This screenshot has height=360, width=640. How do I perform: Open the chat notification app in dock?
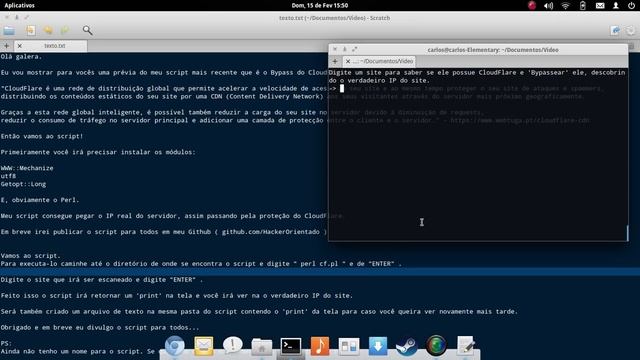click(x=233, y=346)
